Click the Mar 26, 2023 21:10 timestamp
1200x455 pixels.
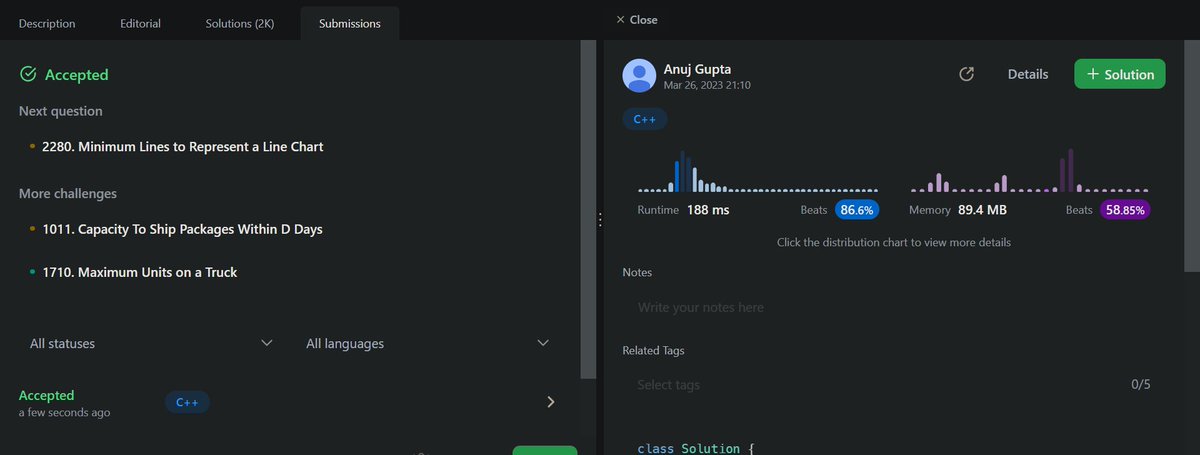click(707, 86)
